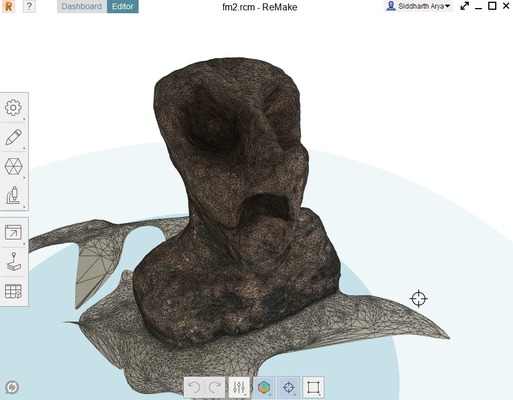Toggle the pivot crosshair button
513x400 pixels.
click(289, 387)
